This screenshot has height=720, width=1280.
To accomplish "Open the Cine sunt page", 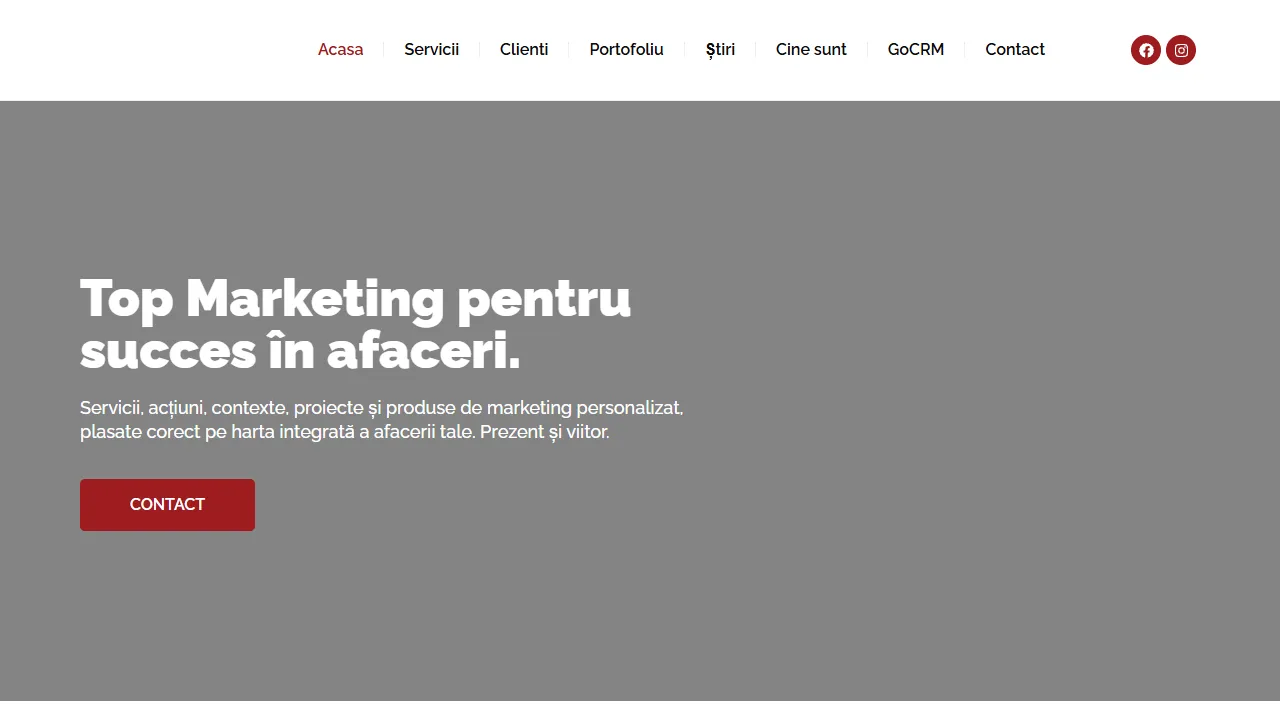I will click(x=811, y=49).
